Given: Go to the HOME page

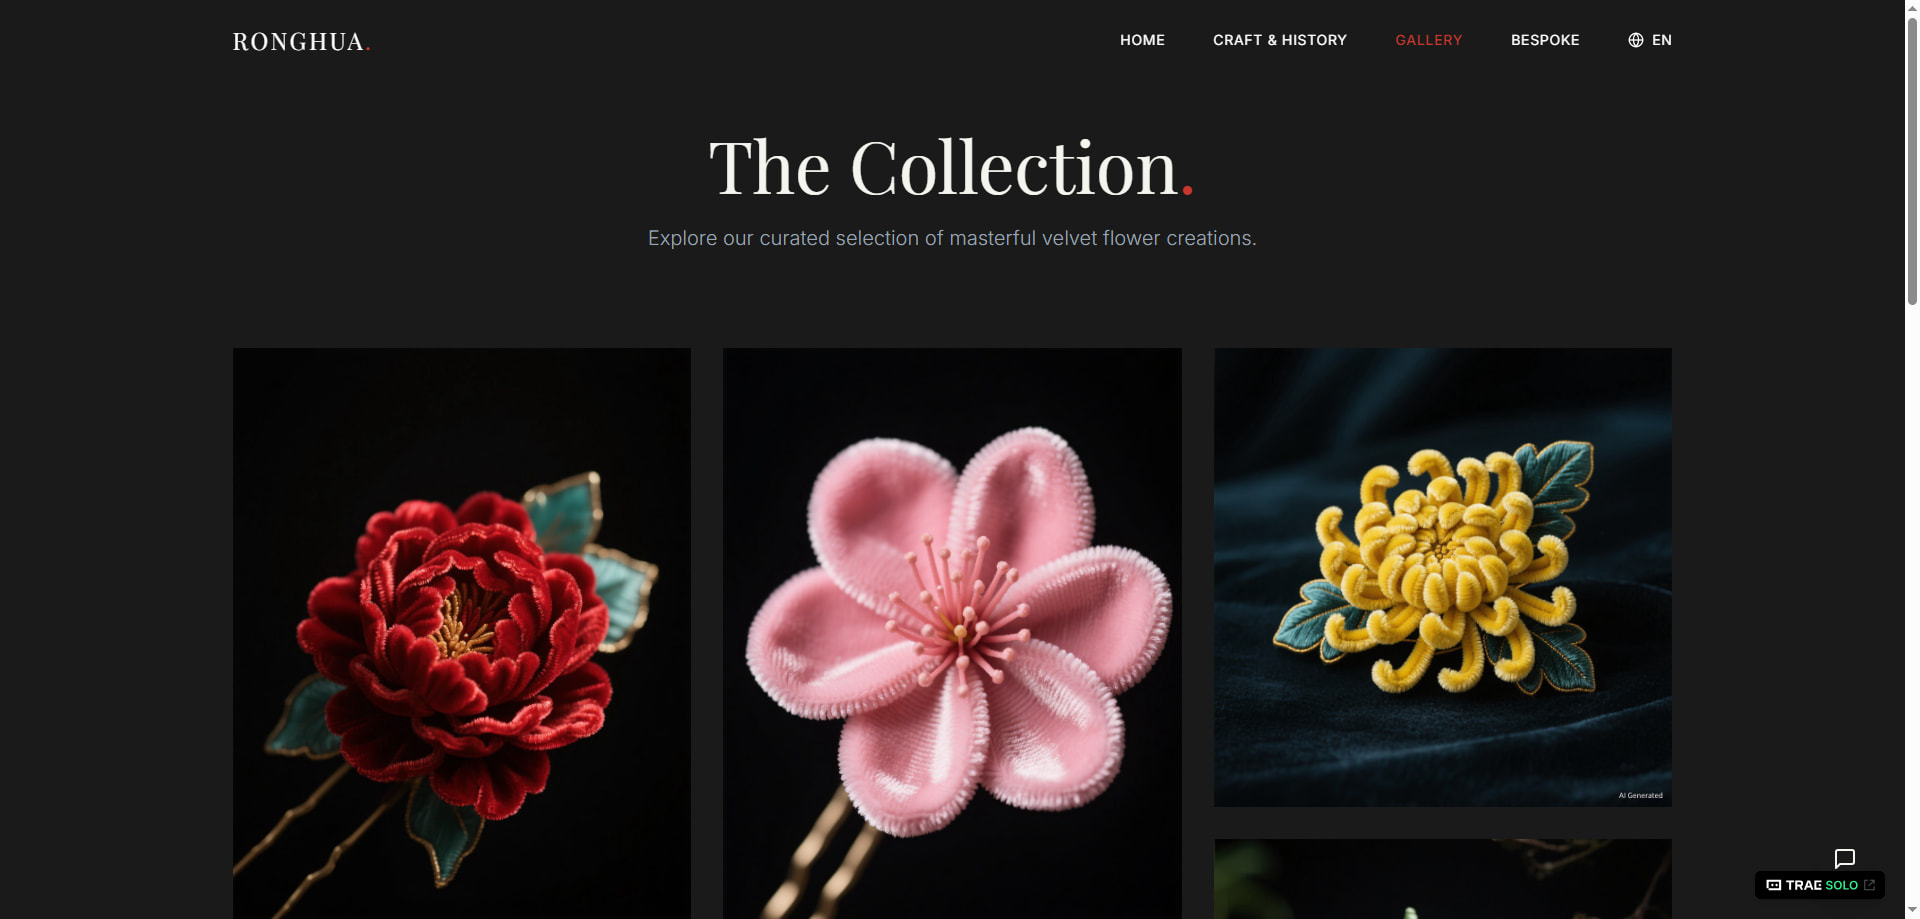Looking at the screenshot, I should (x=1142, y=40).
